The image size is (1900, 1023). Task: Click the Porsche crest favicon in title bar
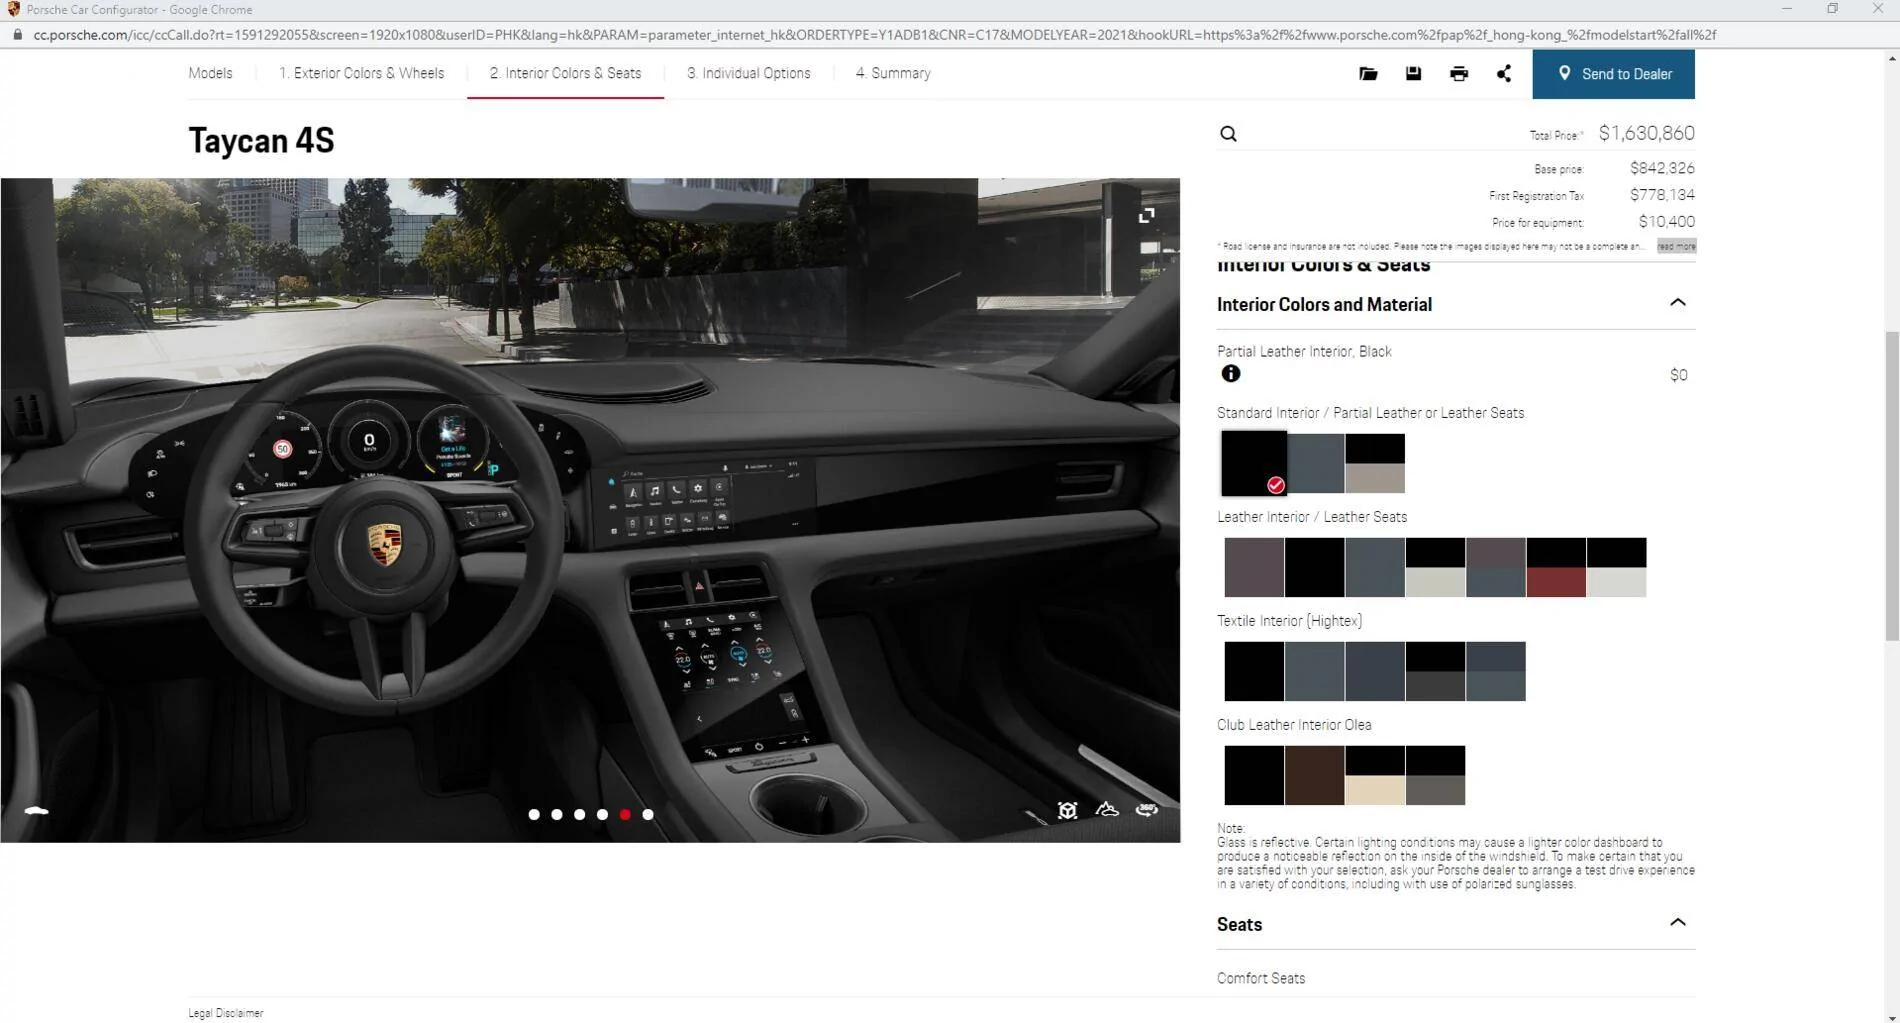(13, 9)
